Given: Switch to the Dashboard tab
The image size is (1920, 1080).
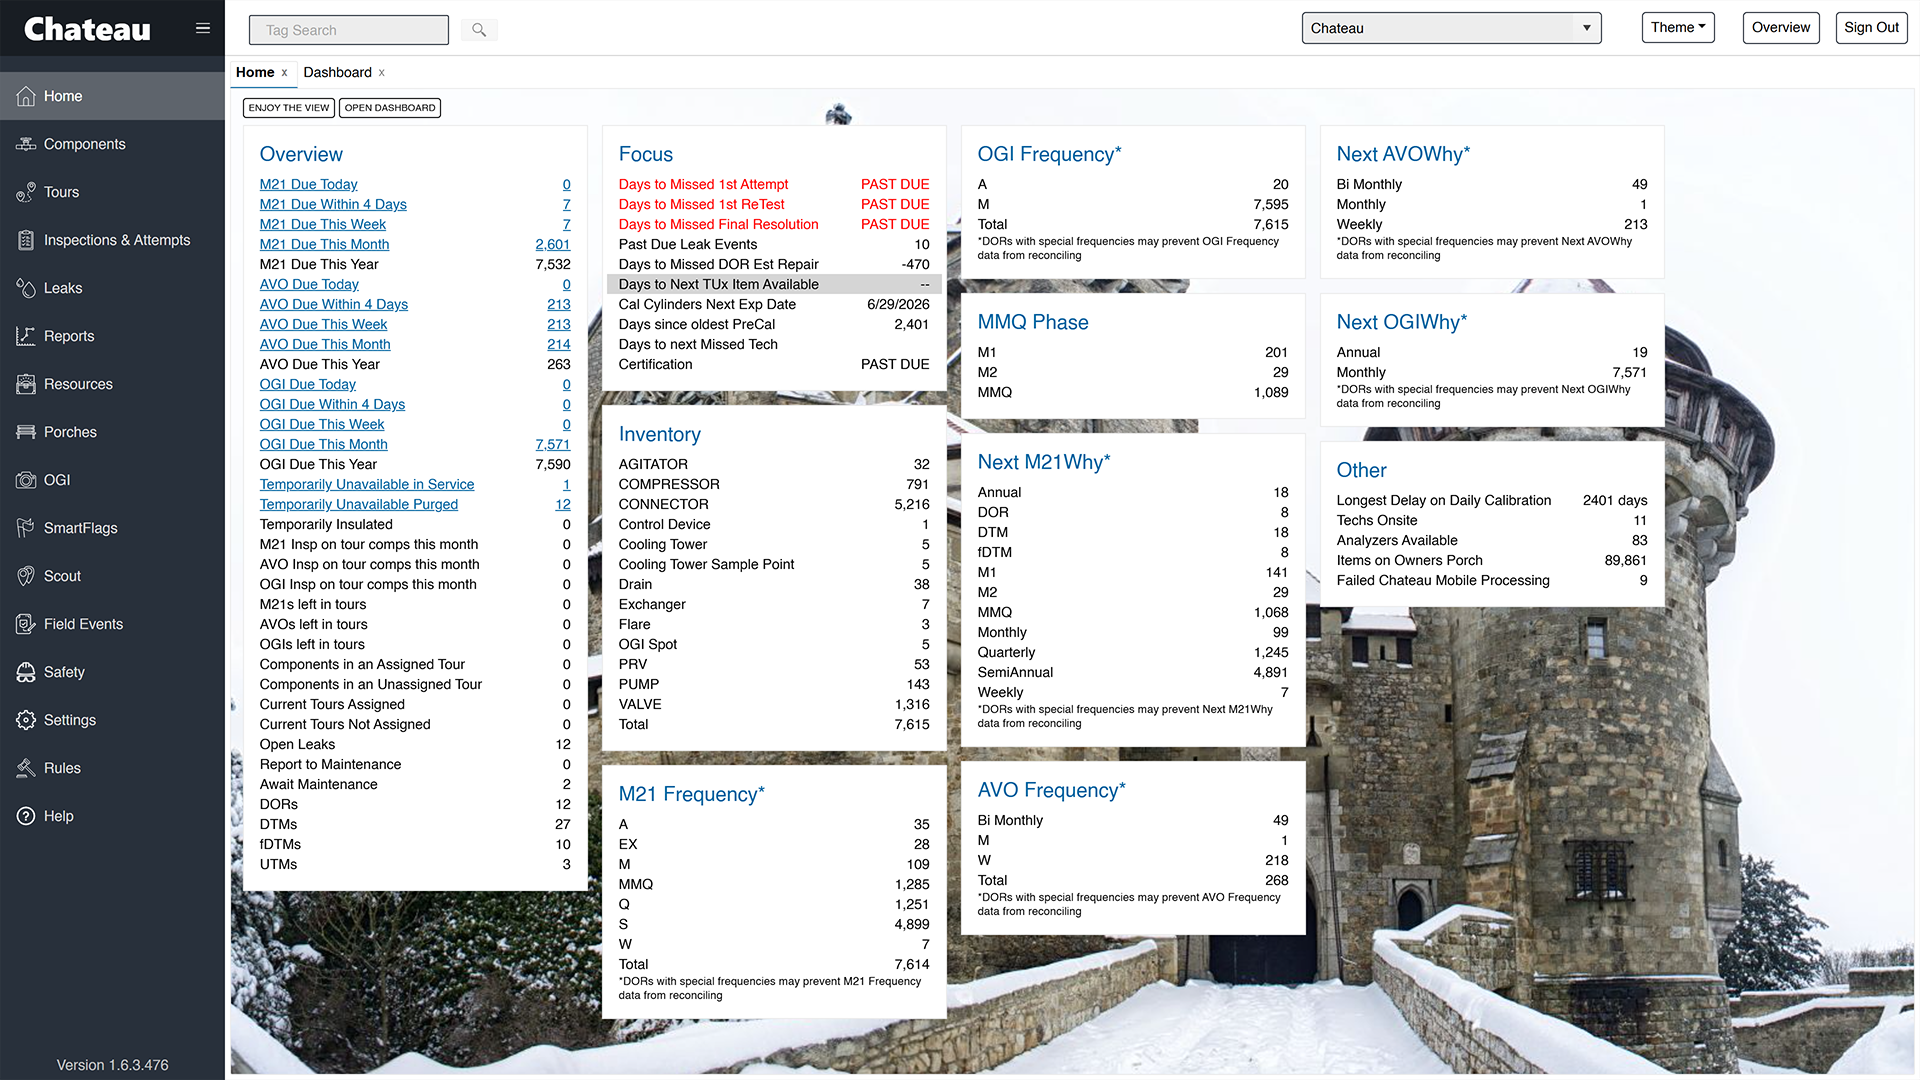Looking at the screenshot, I should (x=337, y=72).
